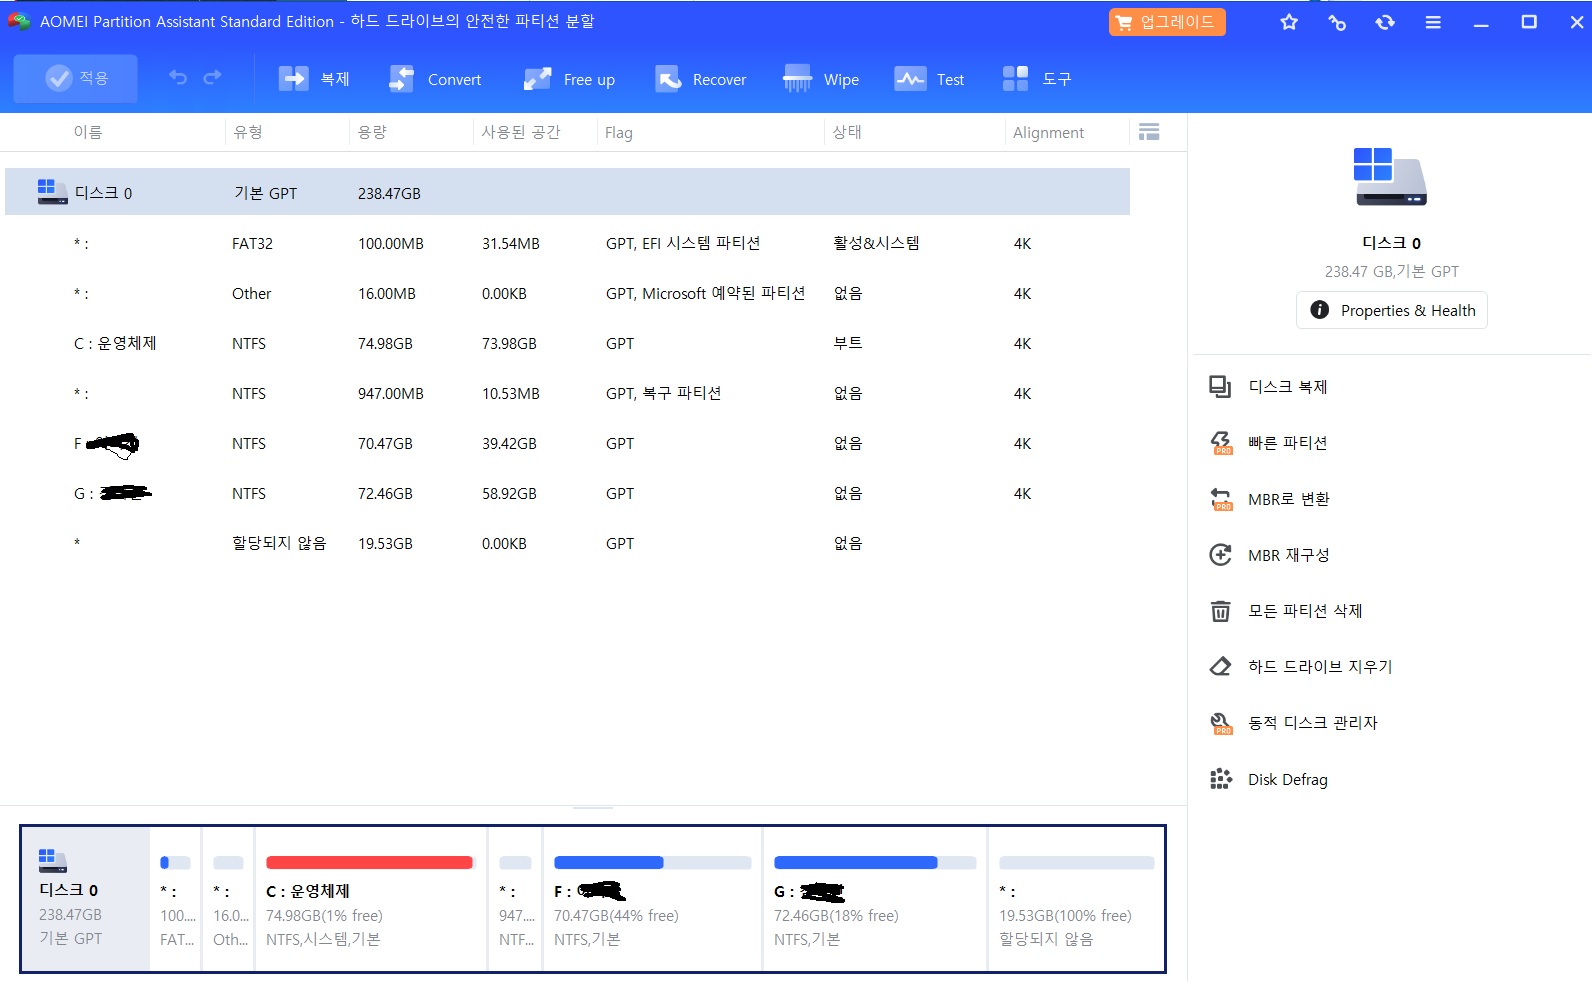
Task: Click the 빠른 파티션 quick partition icon
Action: click(1221, 443)
